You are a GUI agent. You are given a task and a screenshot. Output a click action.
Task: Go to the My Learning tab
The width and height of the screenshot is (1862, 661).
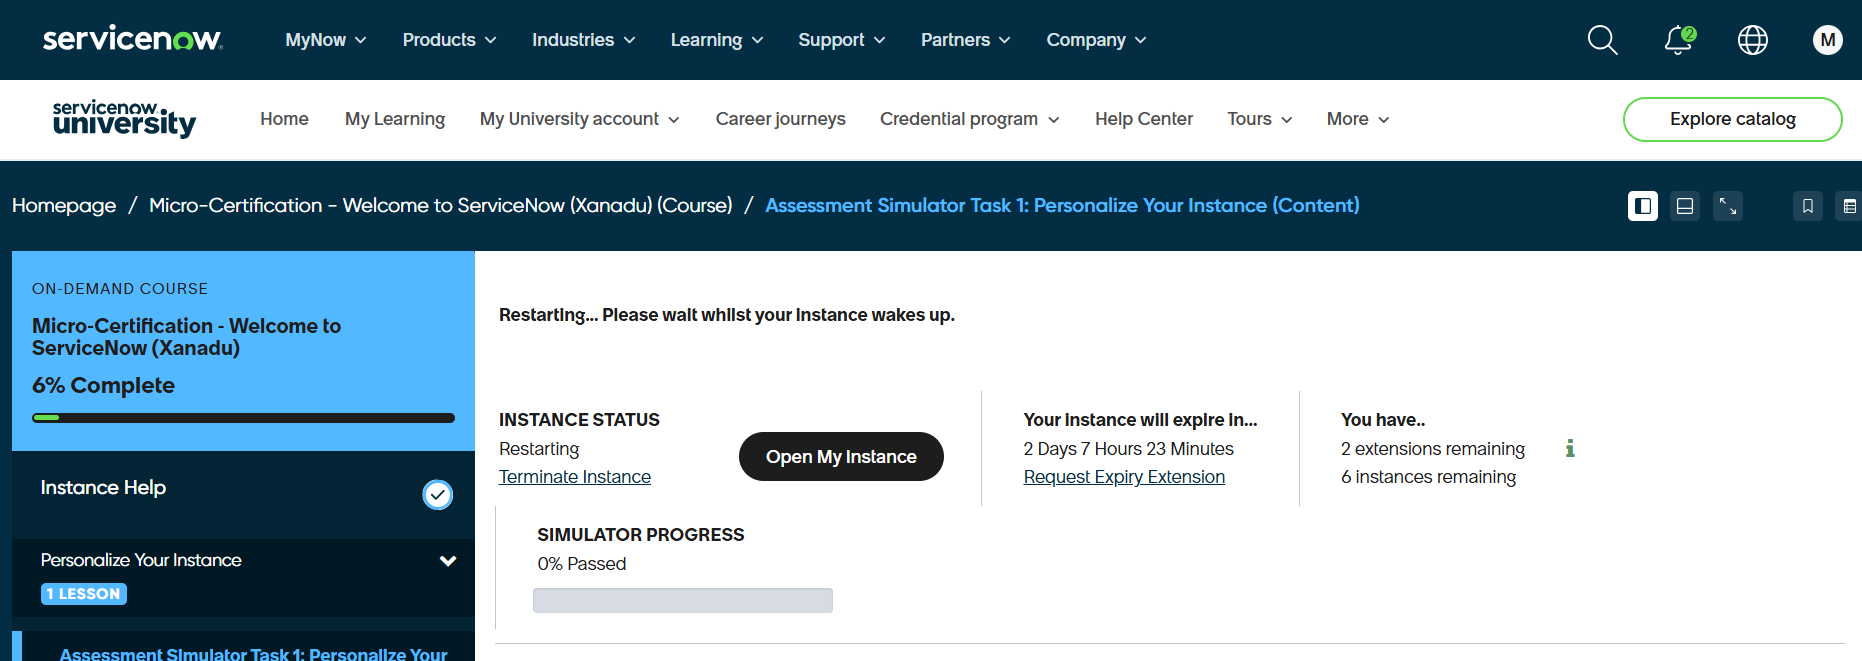click(x=395, y=119)
